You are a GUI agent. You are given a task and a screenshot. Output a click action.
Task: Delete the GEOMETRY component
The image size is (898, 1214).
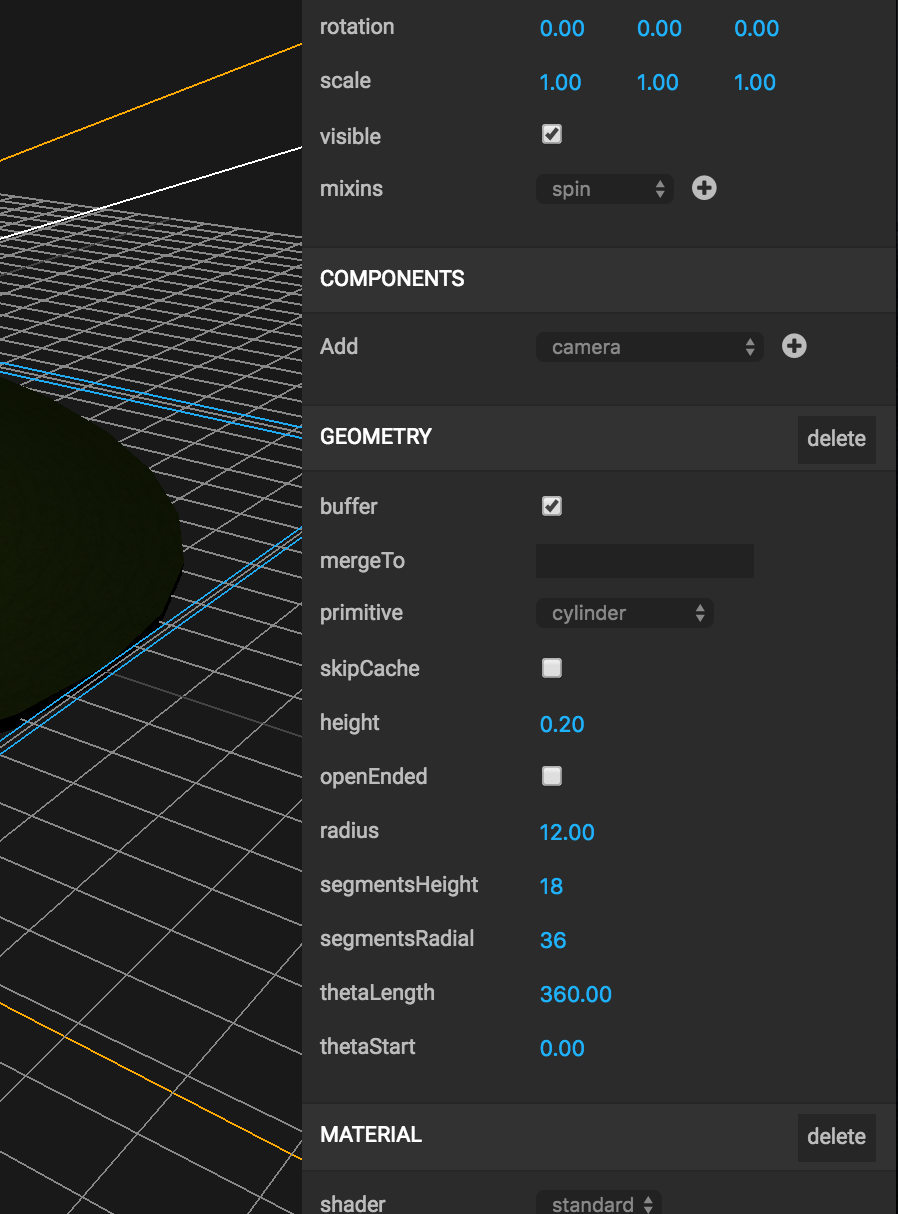coord(836,438)
